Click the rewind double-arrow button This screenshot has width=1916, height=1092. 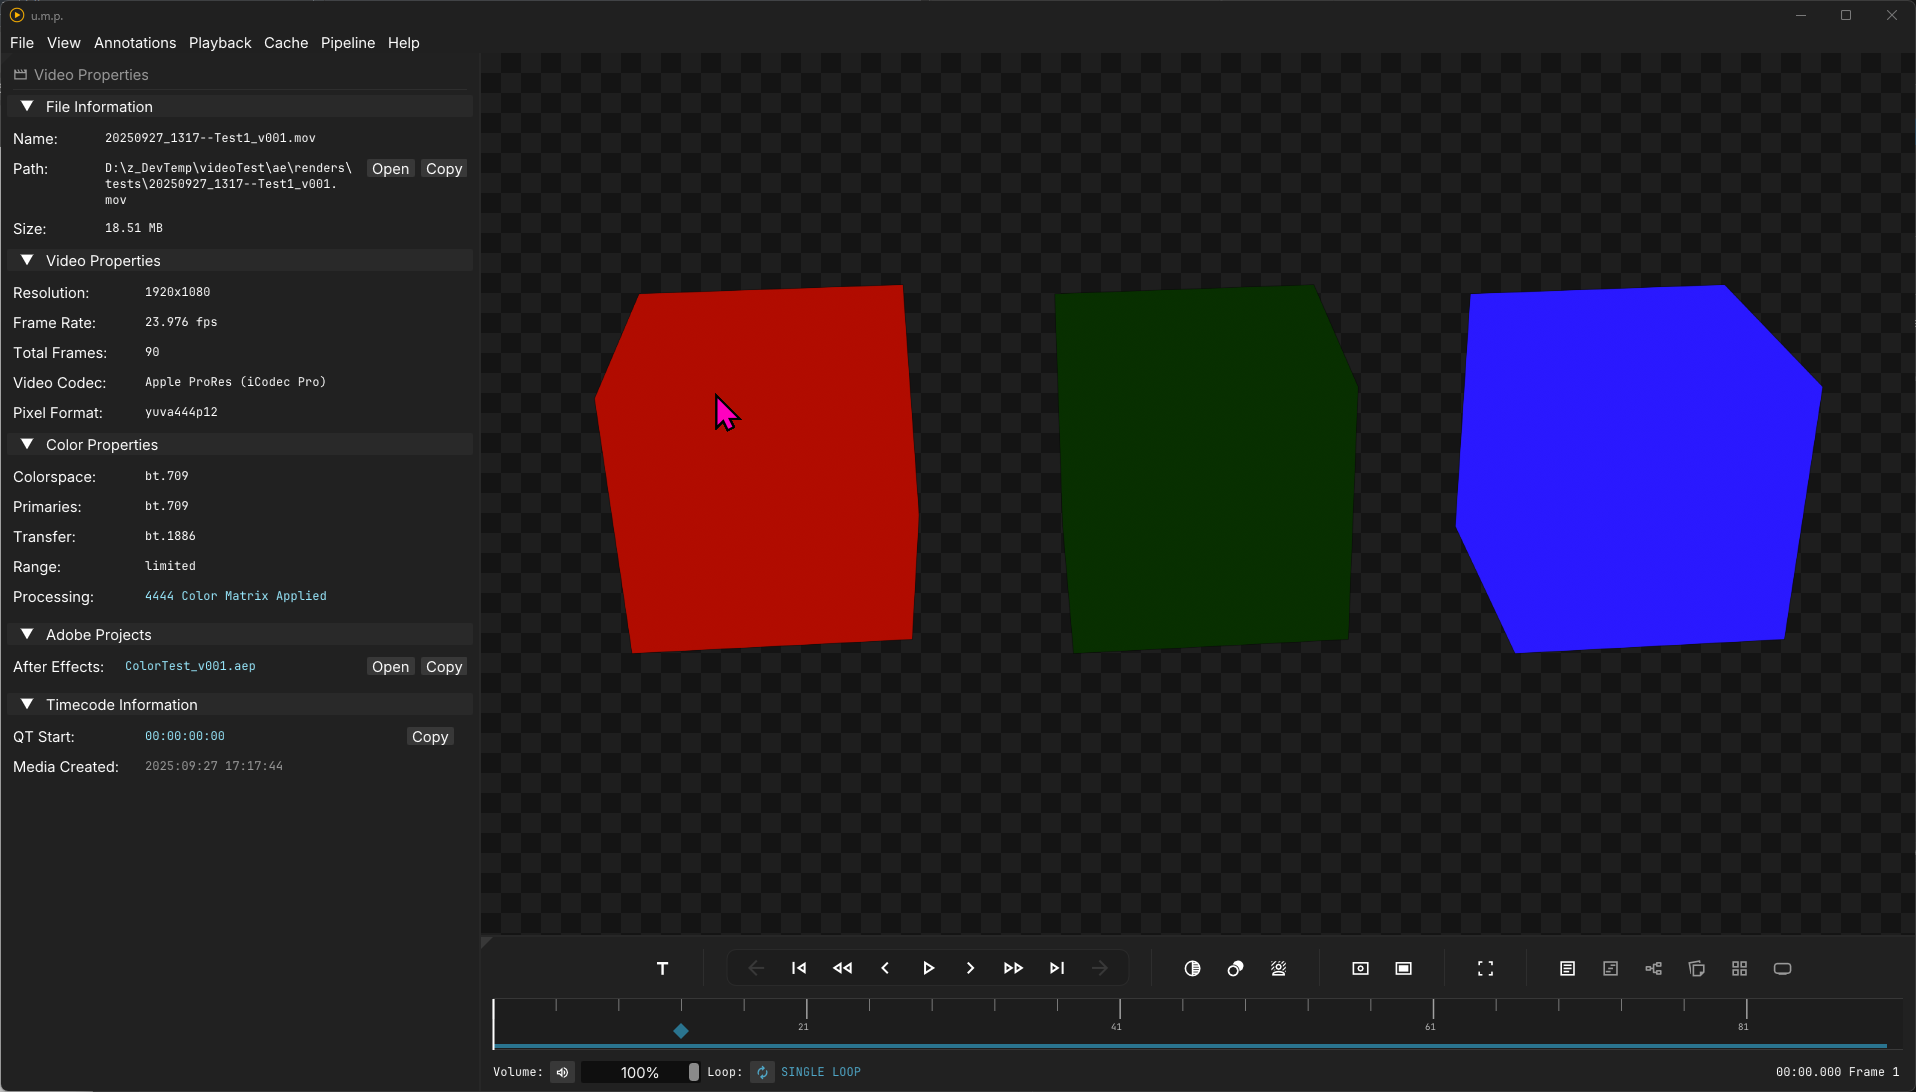pos(842,968)
